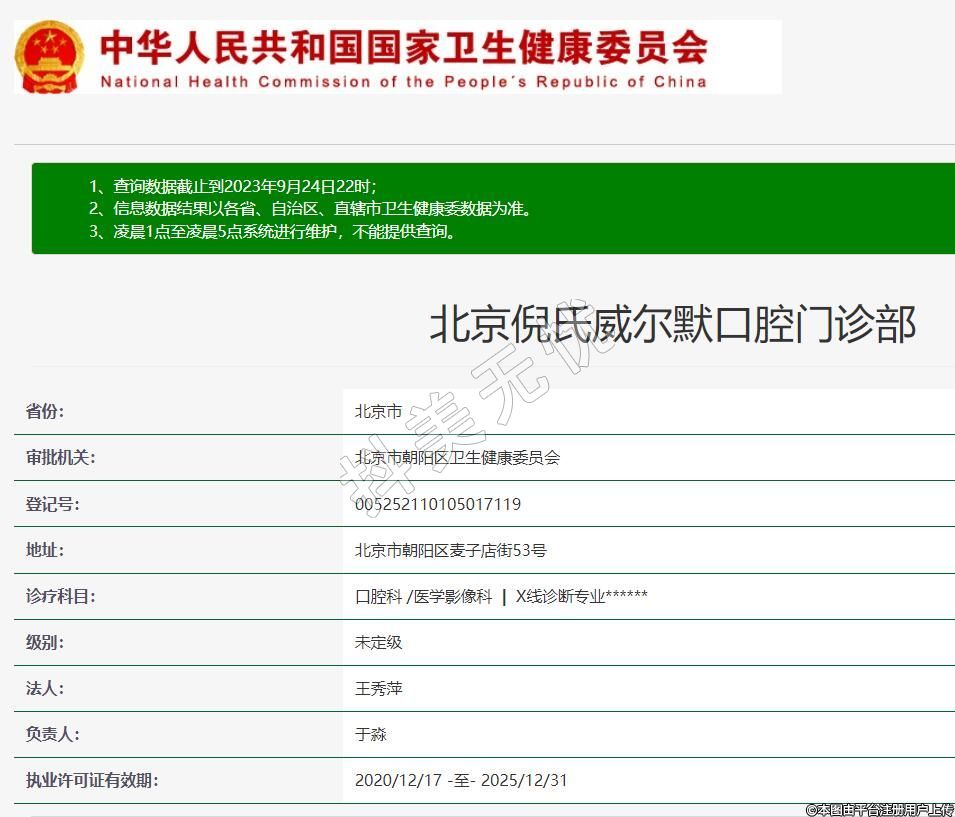The image size is (955, 817).
Task: Click the 北京市 province value
Action: [x=378, y=412]
